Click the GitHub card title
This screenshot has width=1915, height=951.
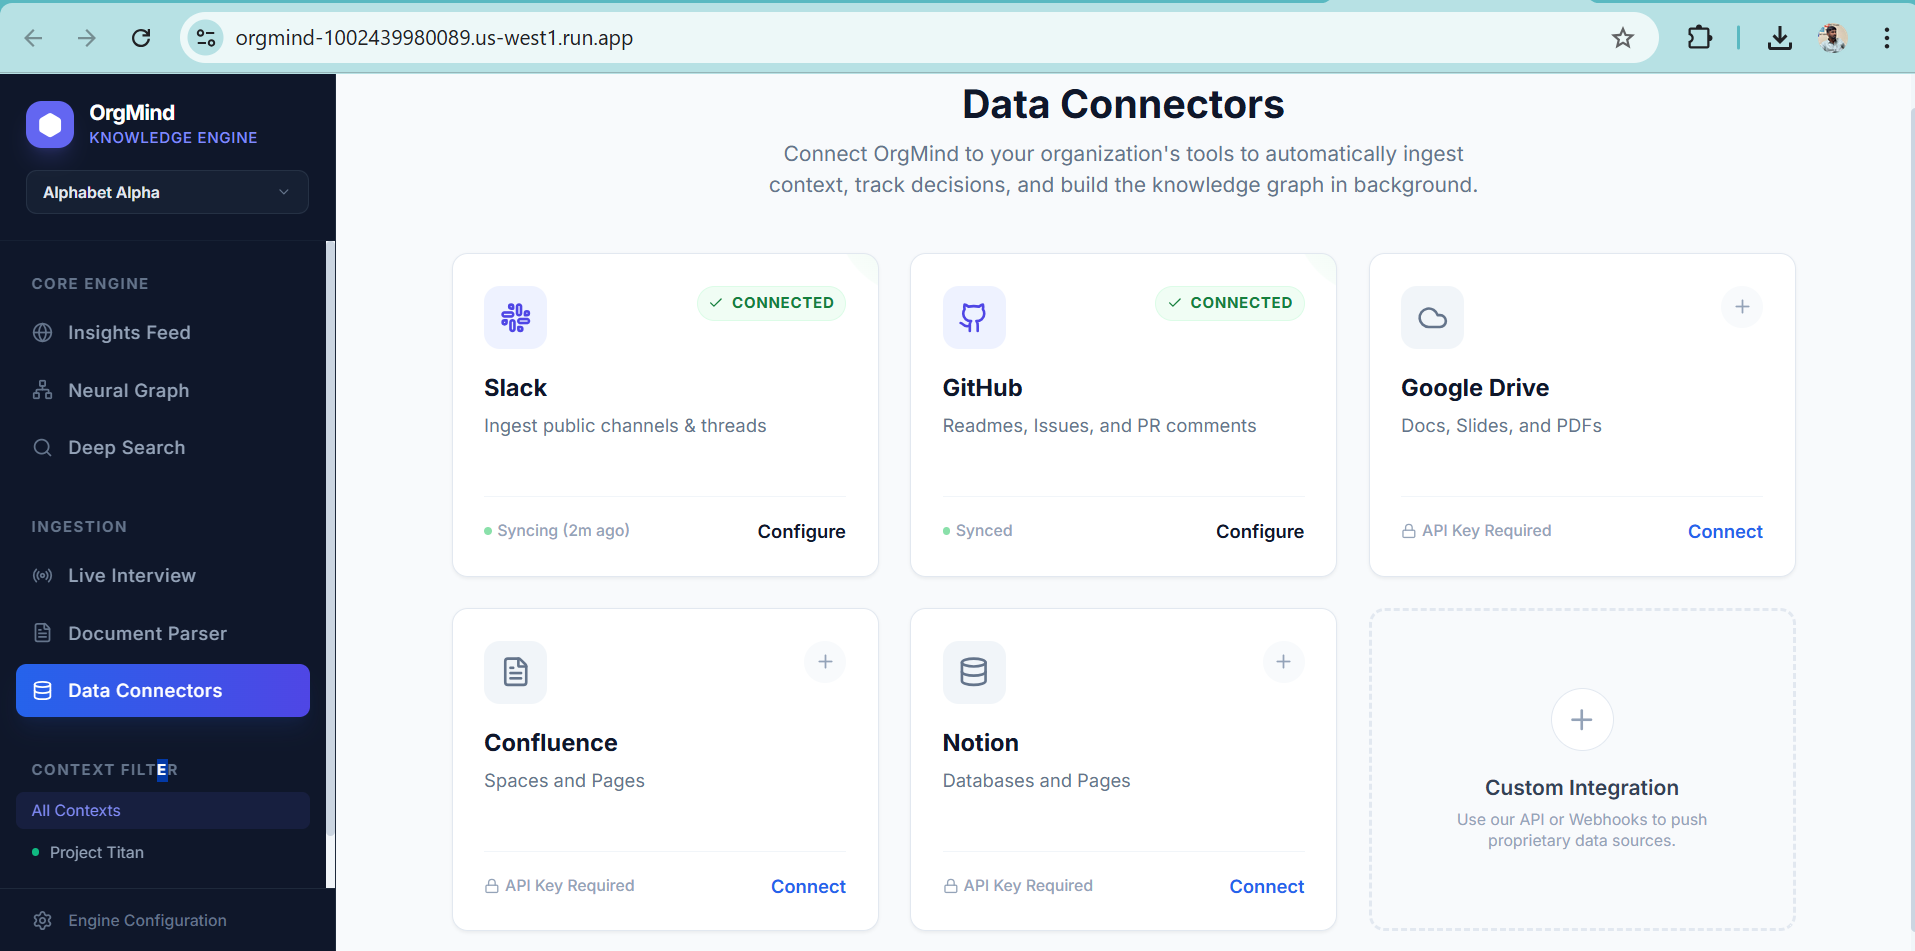[982, 388]
